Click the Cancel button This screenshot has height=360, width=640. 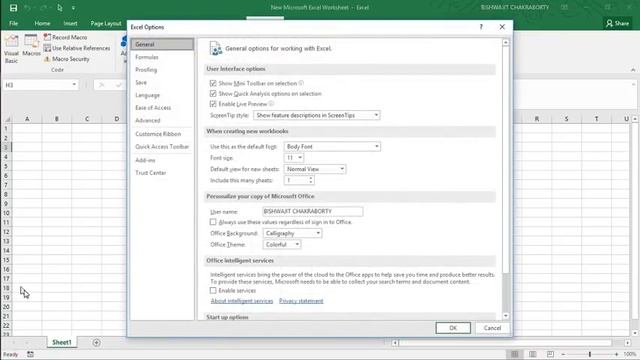click(492, 328)
